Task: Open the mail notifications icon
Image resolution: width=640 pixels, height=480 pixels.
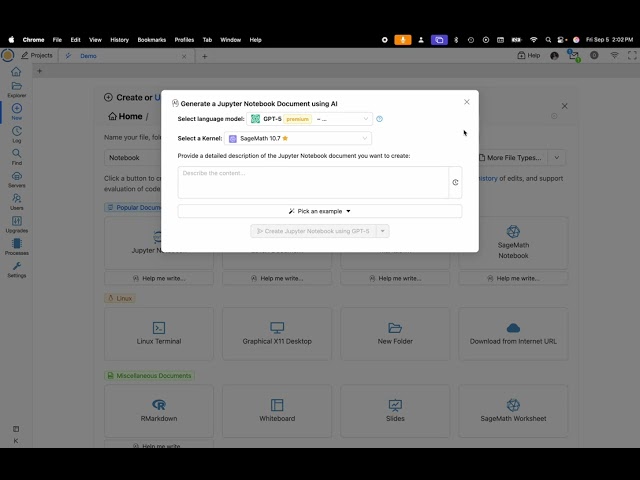Action: (574, 56)
